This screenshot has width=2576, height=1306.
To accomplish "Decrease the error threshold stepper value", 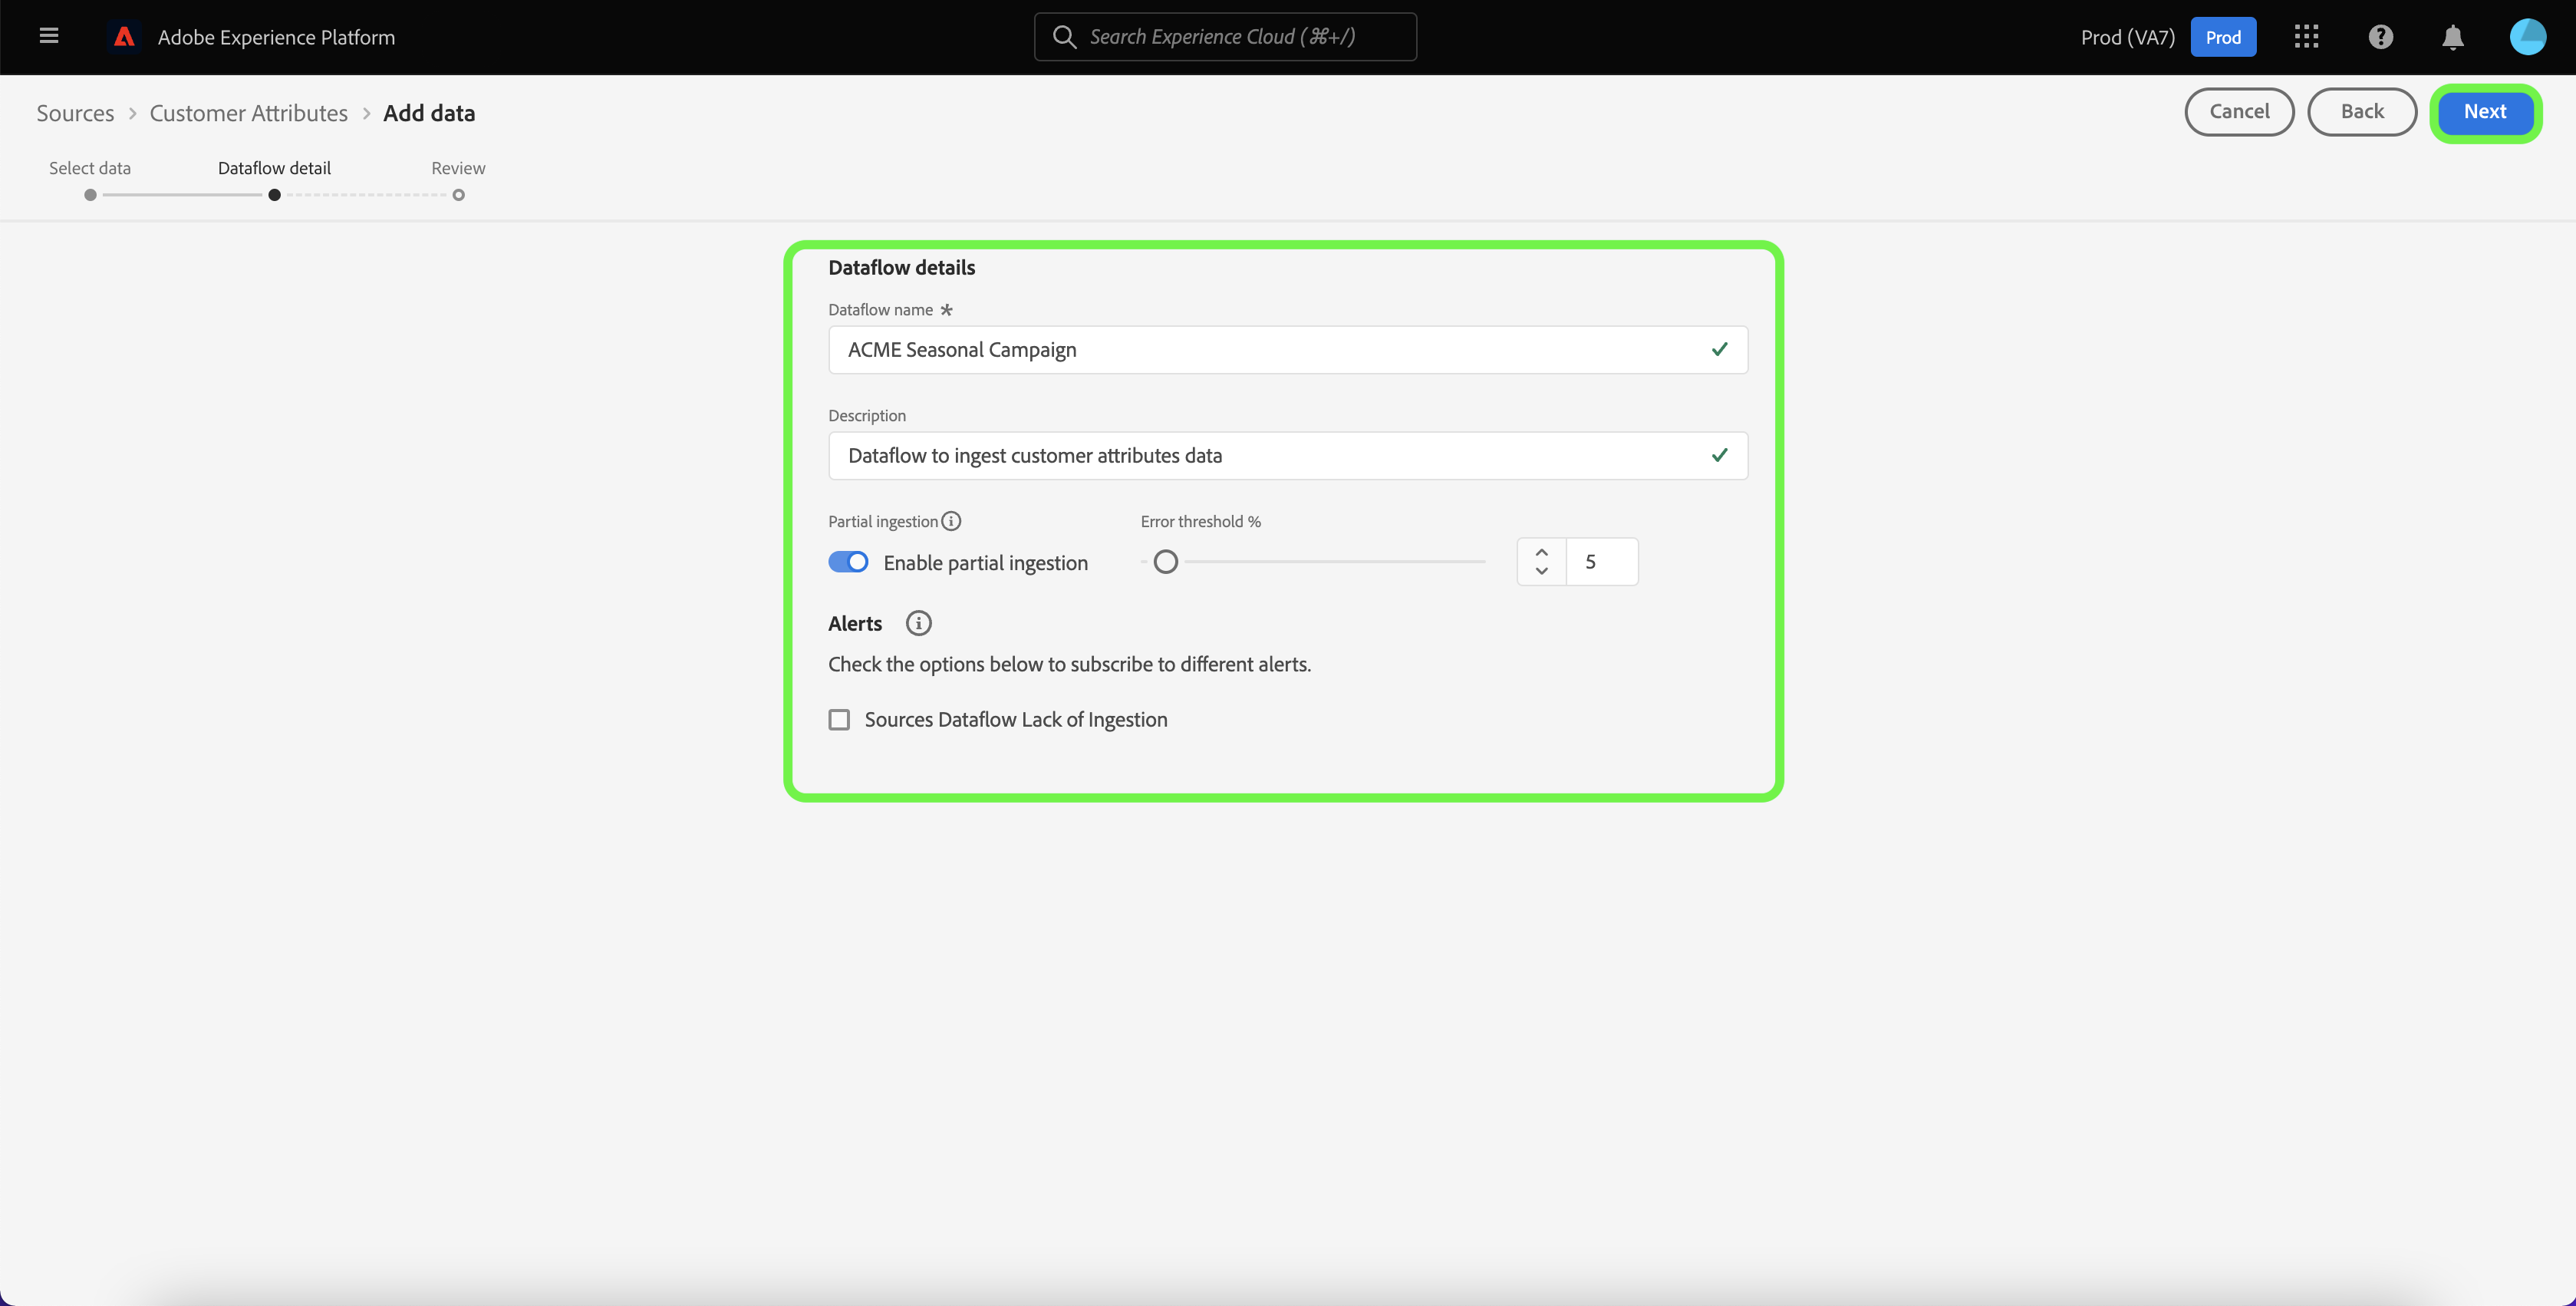I will coord(1541,572).
